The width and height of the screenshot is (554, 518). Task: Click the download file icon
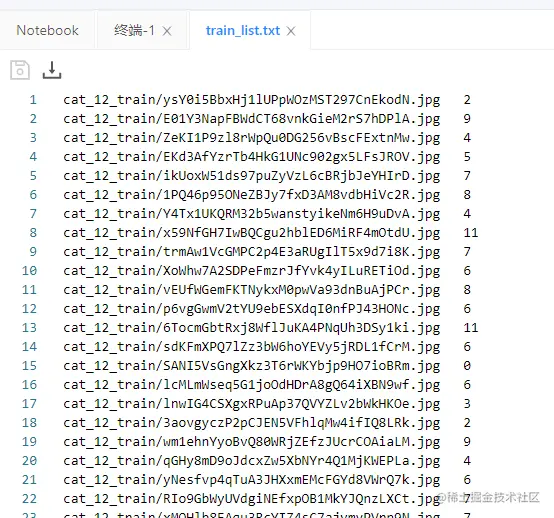tap(52, 70)
